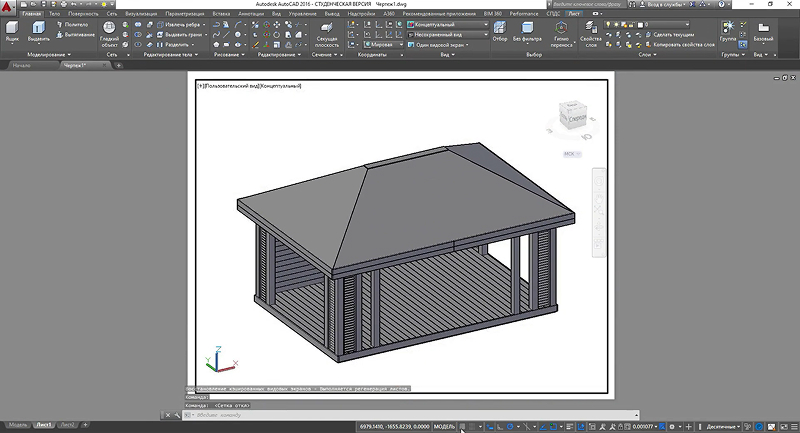Expand the Рисование panel

click(229, 55)
